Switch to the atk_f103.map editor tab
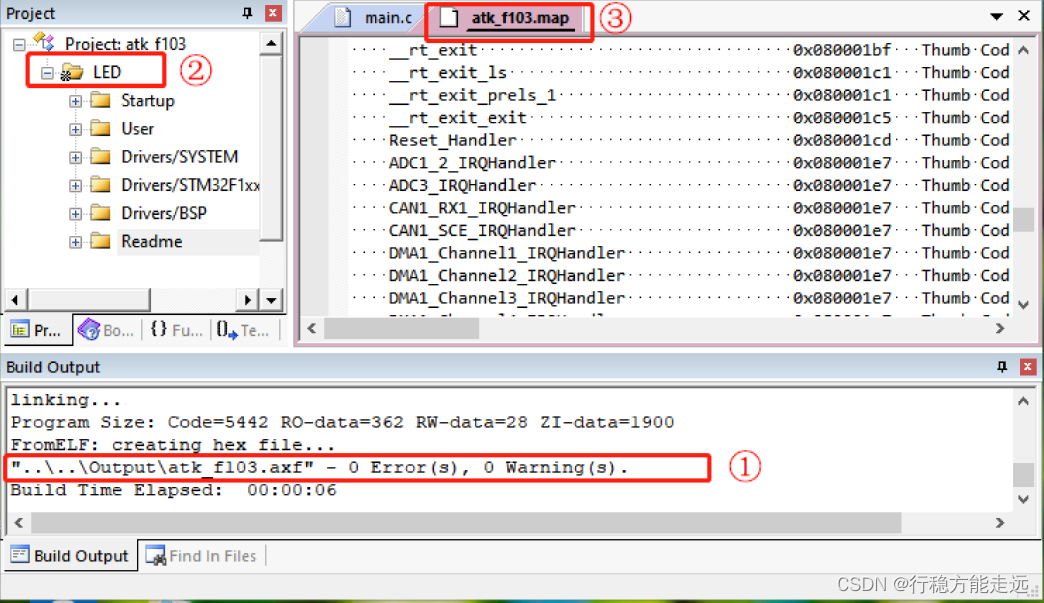The width and height of the screenshot is (1044, 603). coord(509,18)
